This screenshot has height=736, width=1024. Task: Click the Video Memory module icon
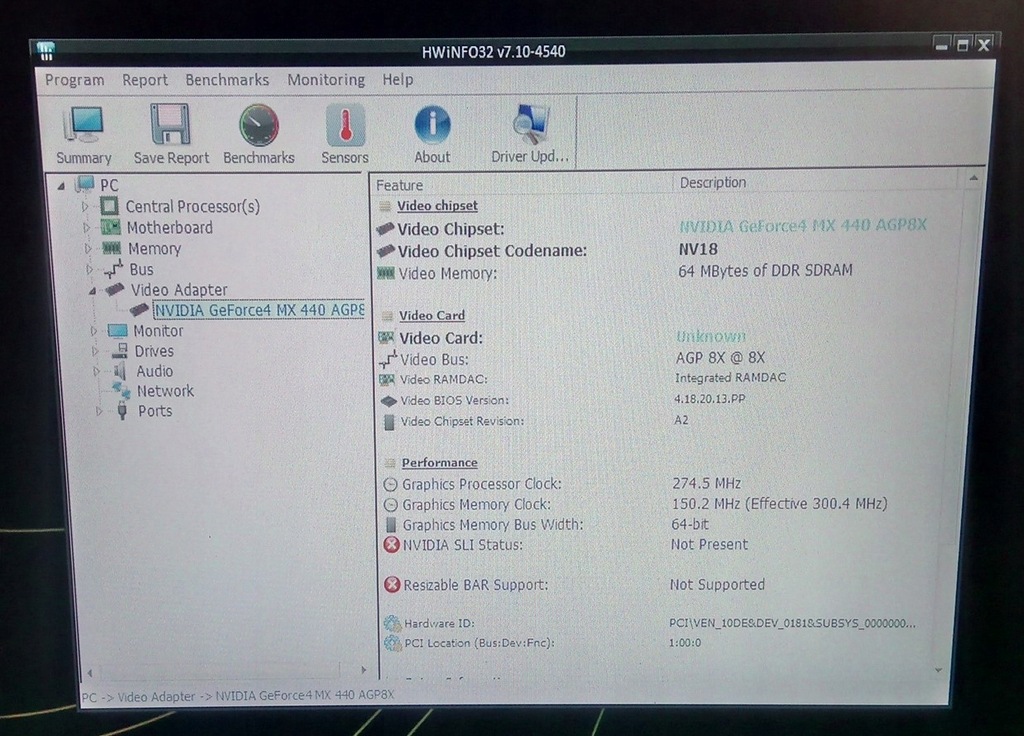pyautogui.click(x=386, y=273)
